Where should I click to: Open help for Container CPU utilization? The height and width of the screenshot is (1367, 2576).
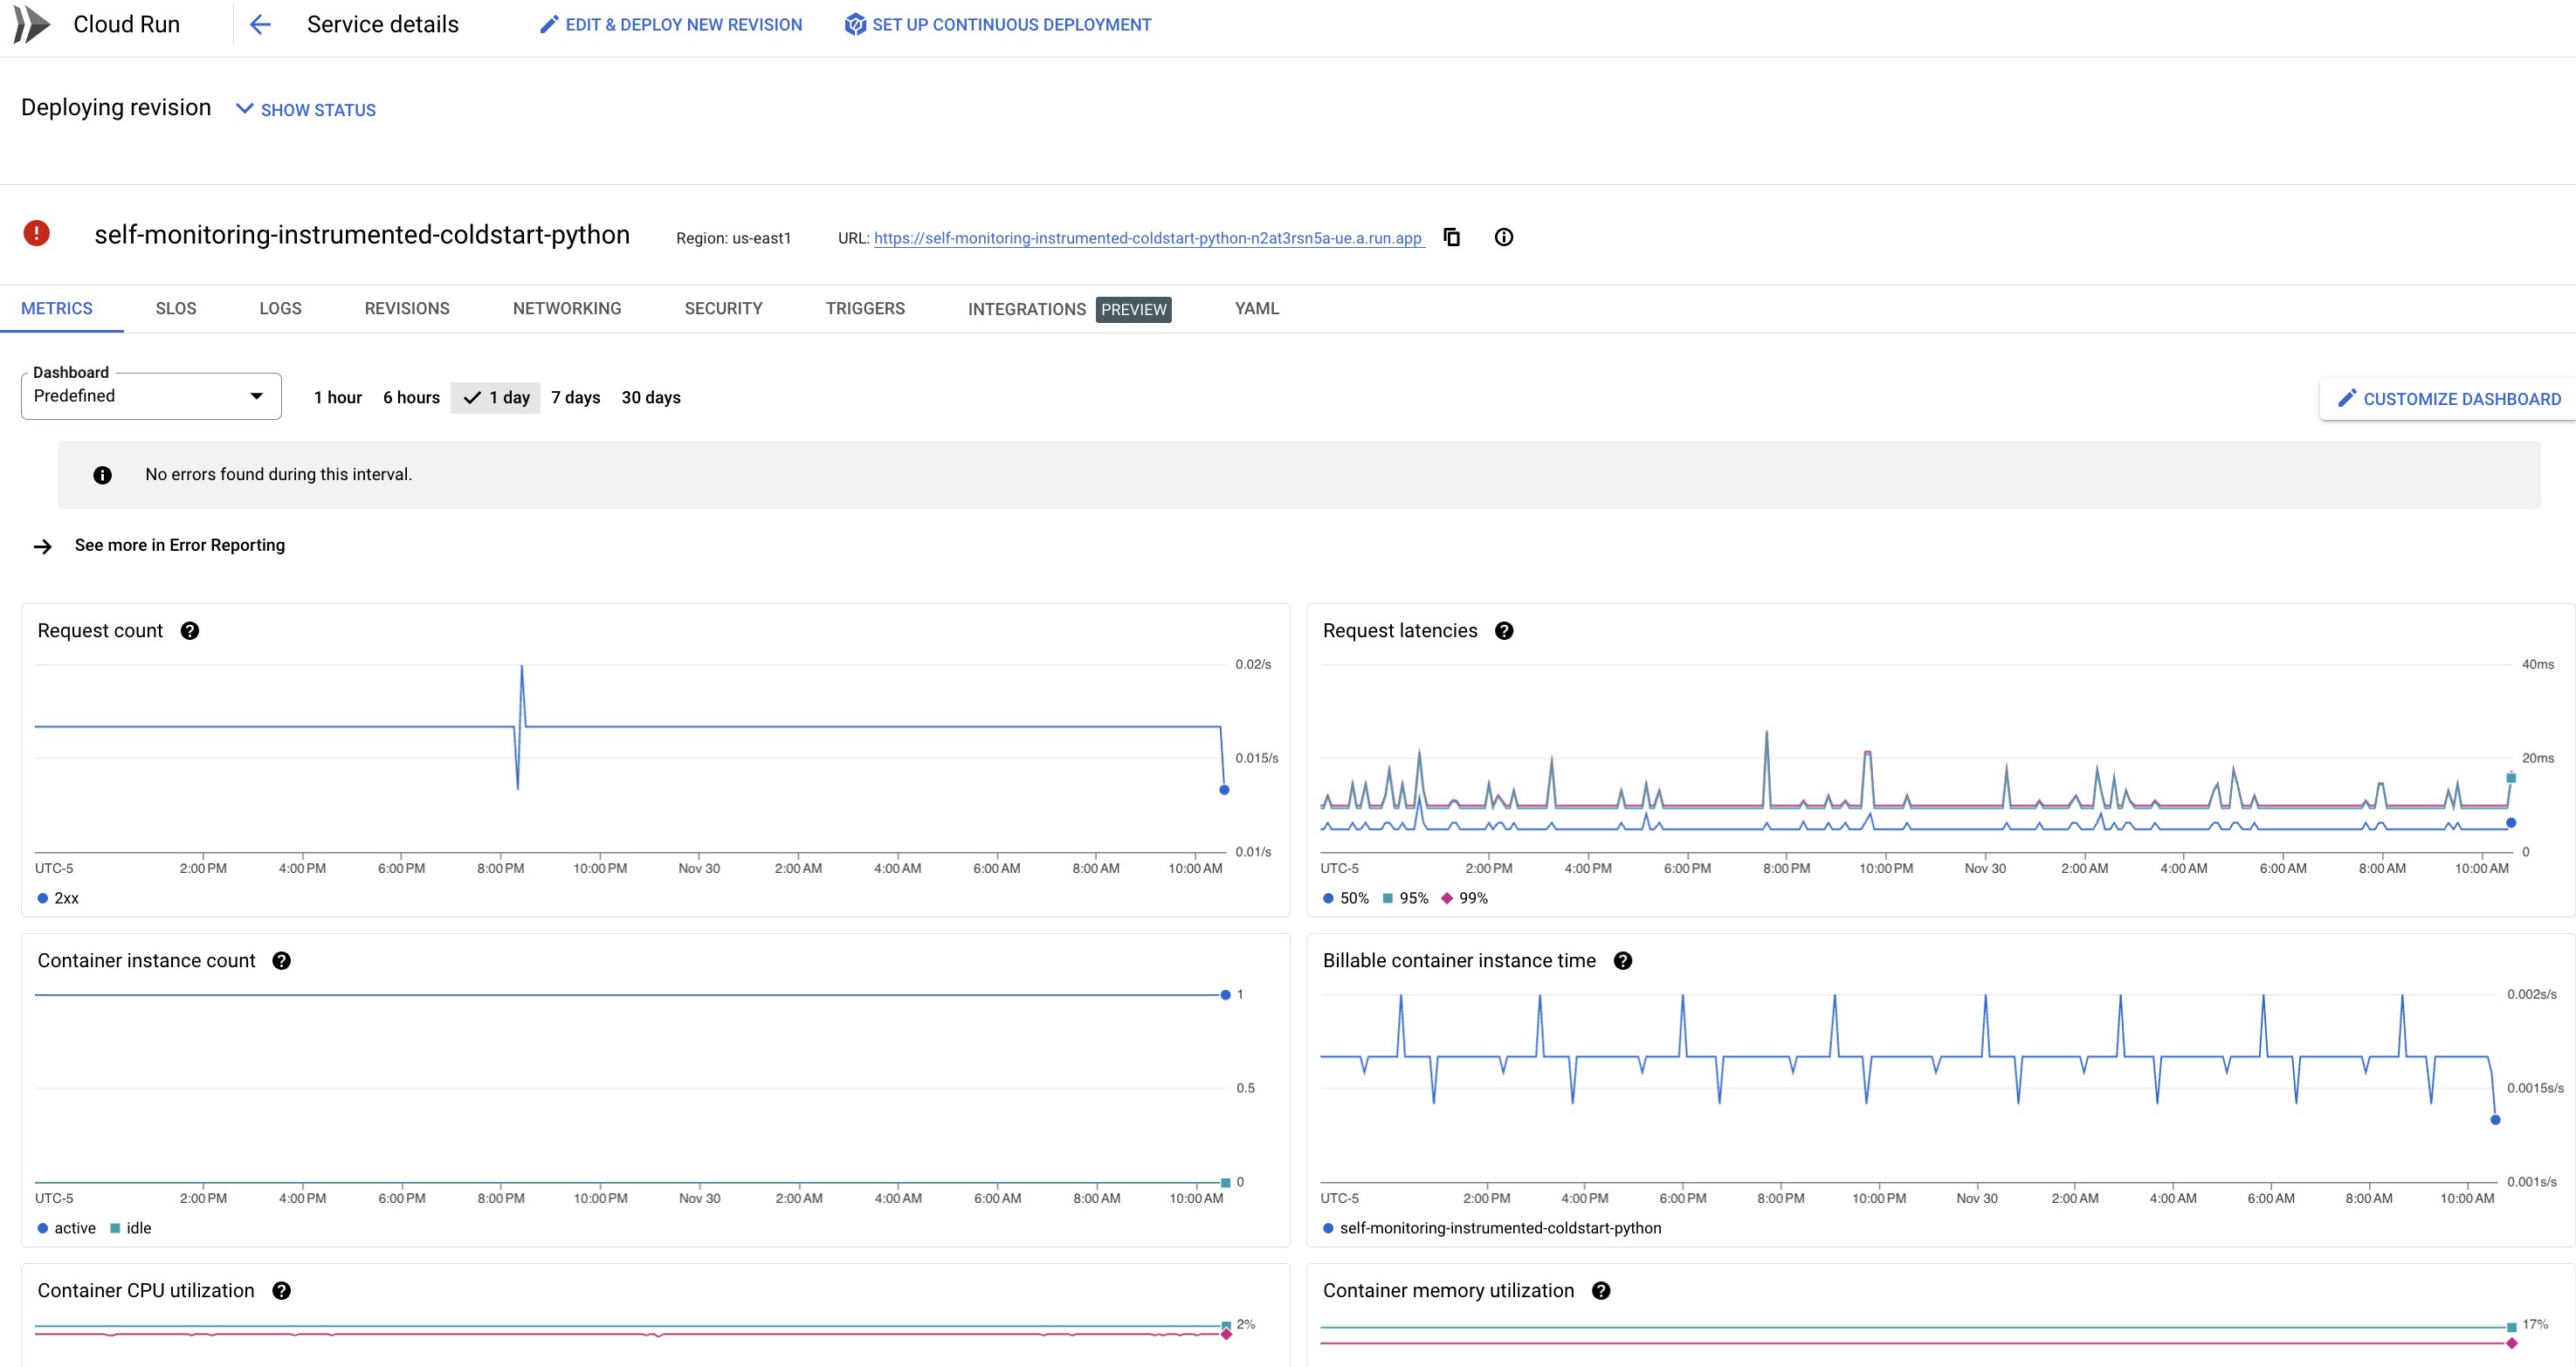pos(282,1291)
